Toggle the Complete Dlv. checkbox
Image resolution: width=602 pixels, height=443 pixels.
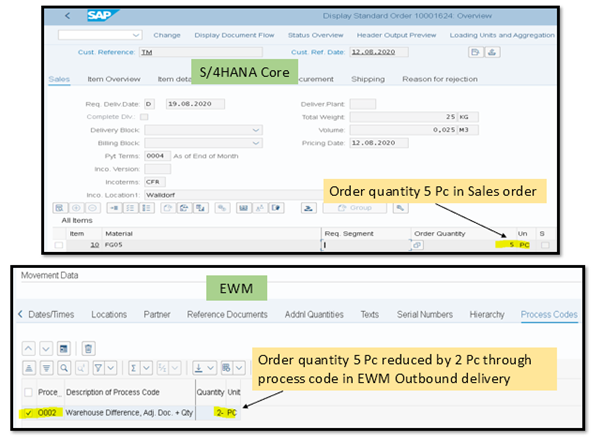(143, 116)
